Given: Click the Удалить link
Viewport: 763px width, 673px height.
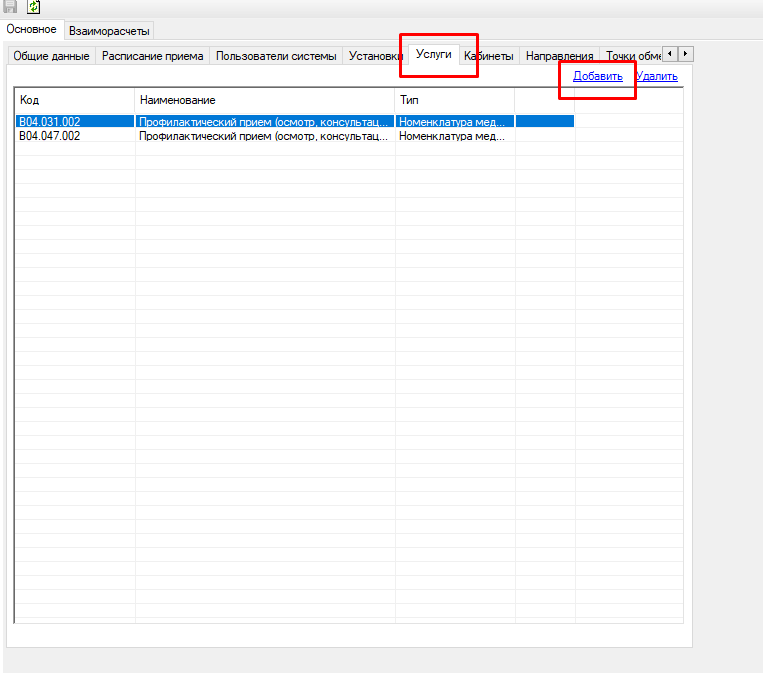Looking at the screenshot, I should 657,76.
